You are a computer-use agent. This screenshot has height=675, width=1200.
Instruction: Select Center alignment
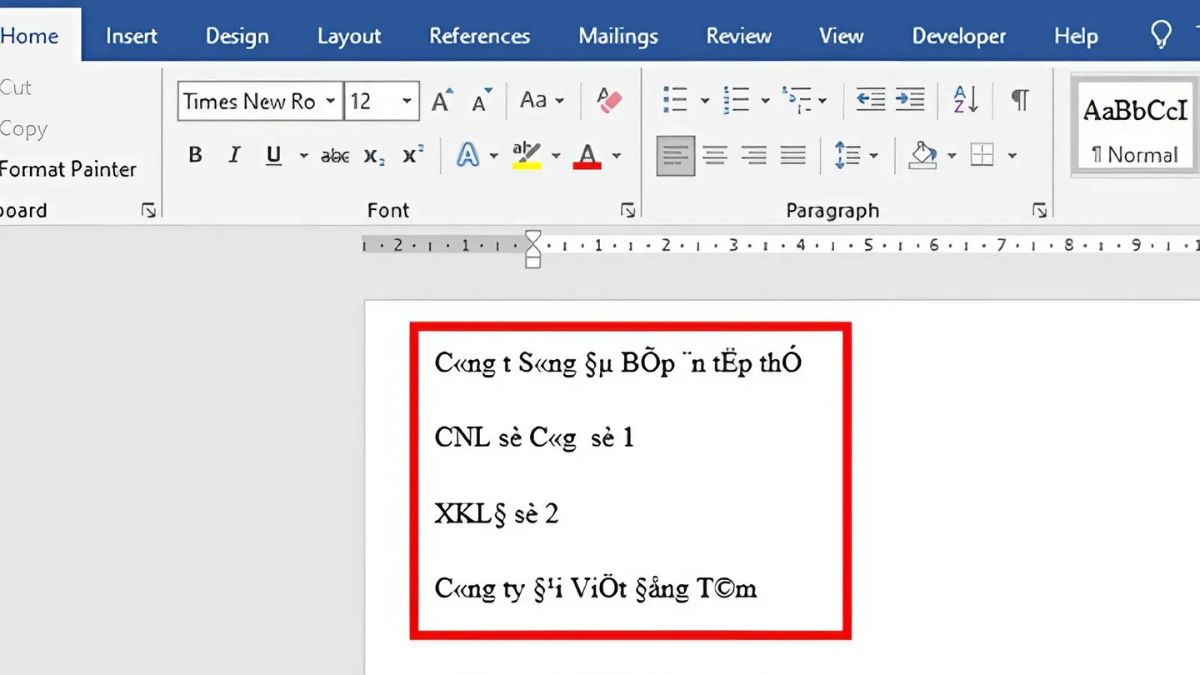(x=714, y=155)
